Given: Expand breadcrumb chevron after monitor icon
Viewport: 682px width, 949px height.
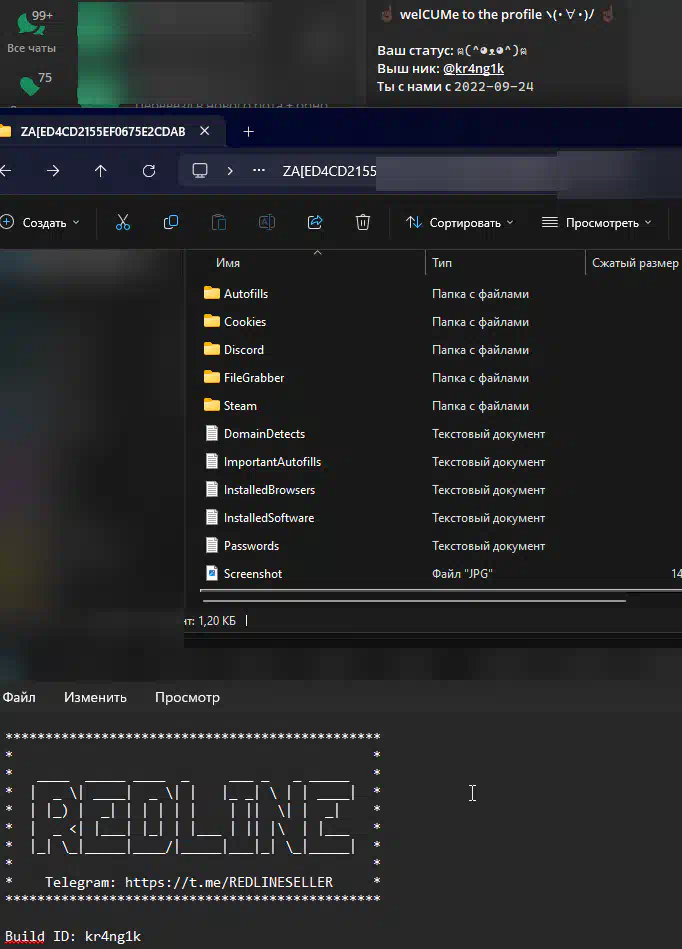Looking at the screenshot, I should coord(230,171).
